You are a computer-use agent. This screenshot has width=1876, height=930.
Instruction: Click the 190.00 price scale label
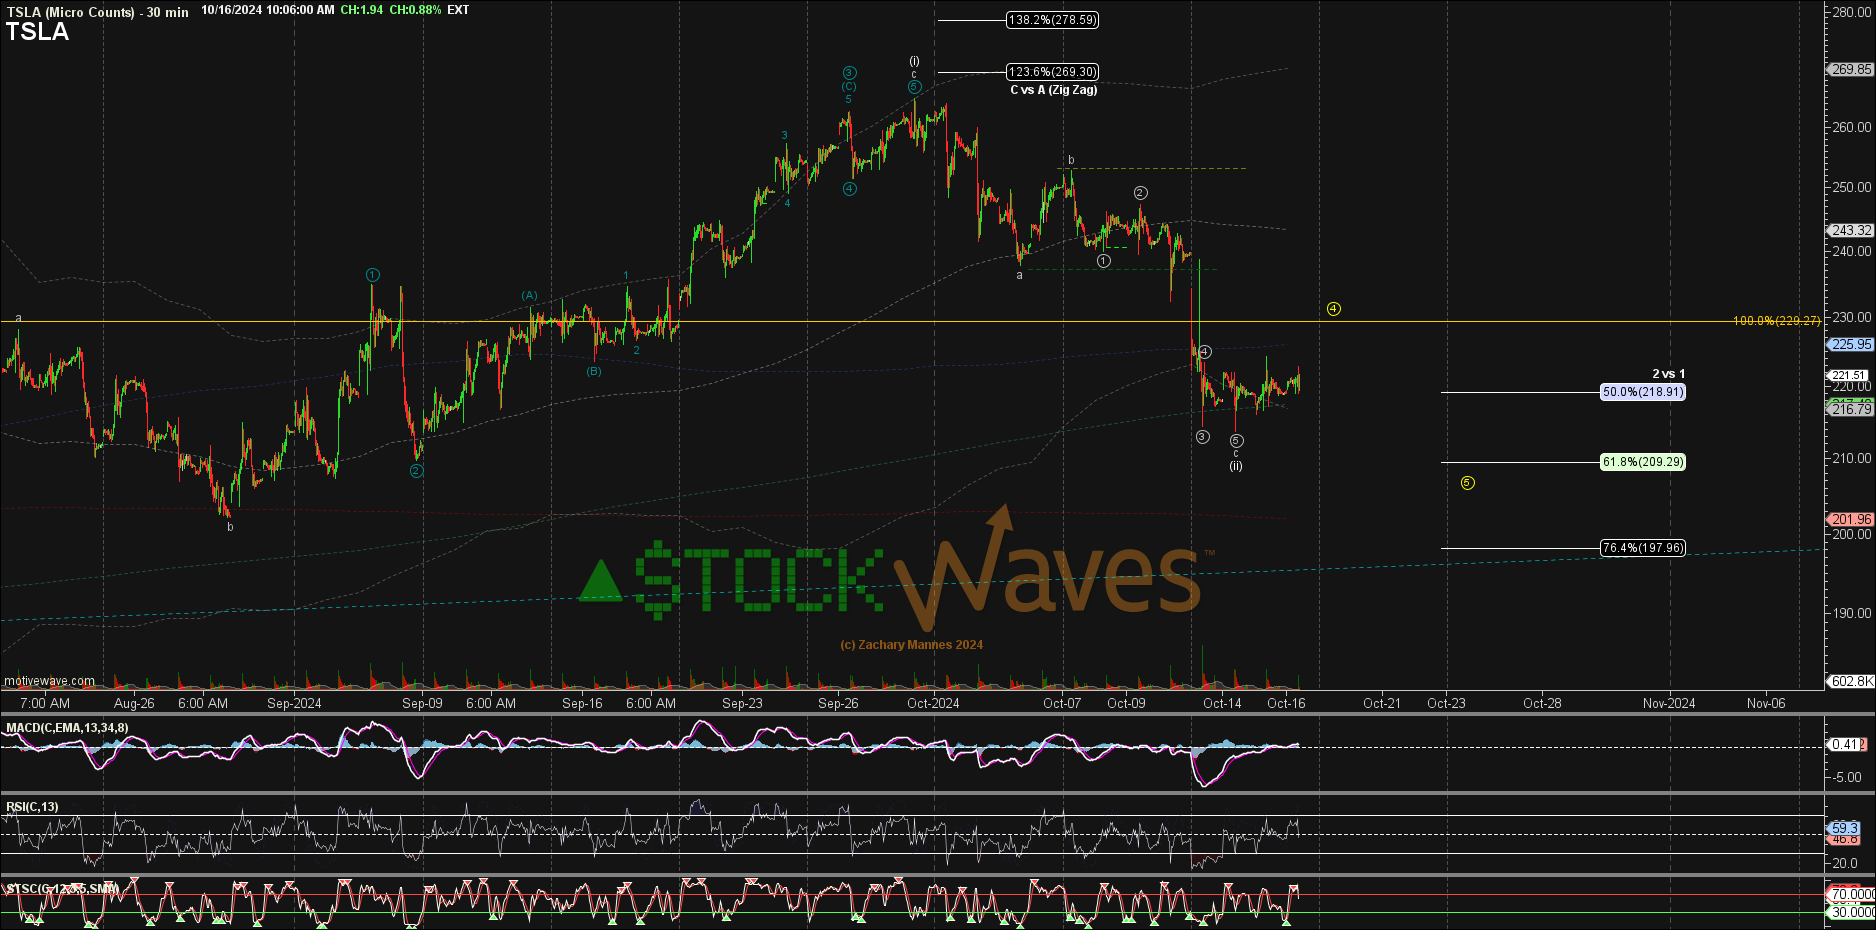click(x=1852, y=613)
